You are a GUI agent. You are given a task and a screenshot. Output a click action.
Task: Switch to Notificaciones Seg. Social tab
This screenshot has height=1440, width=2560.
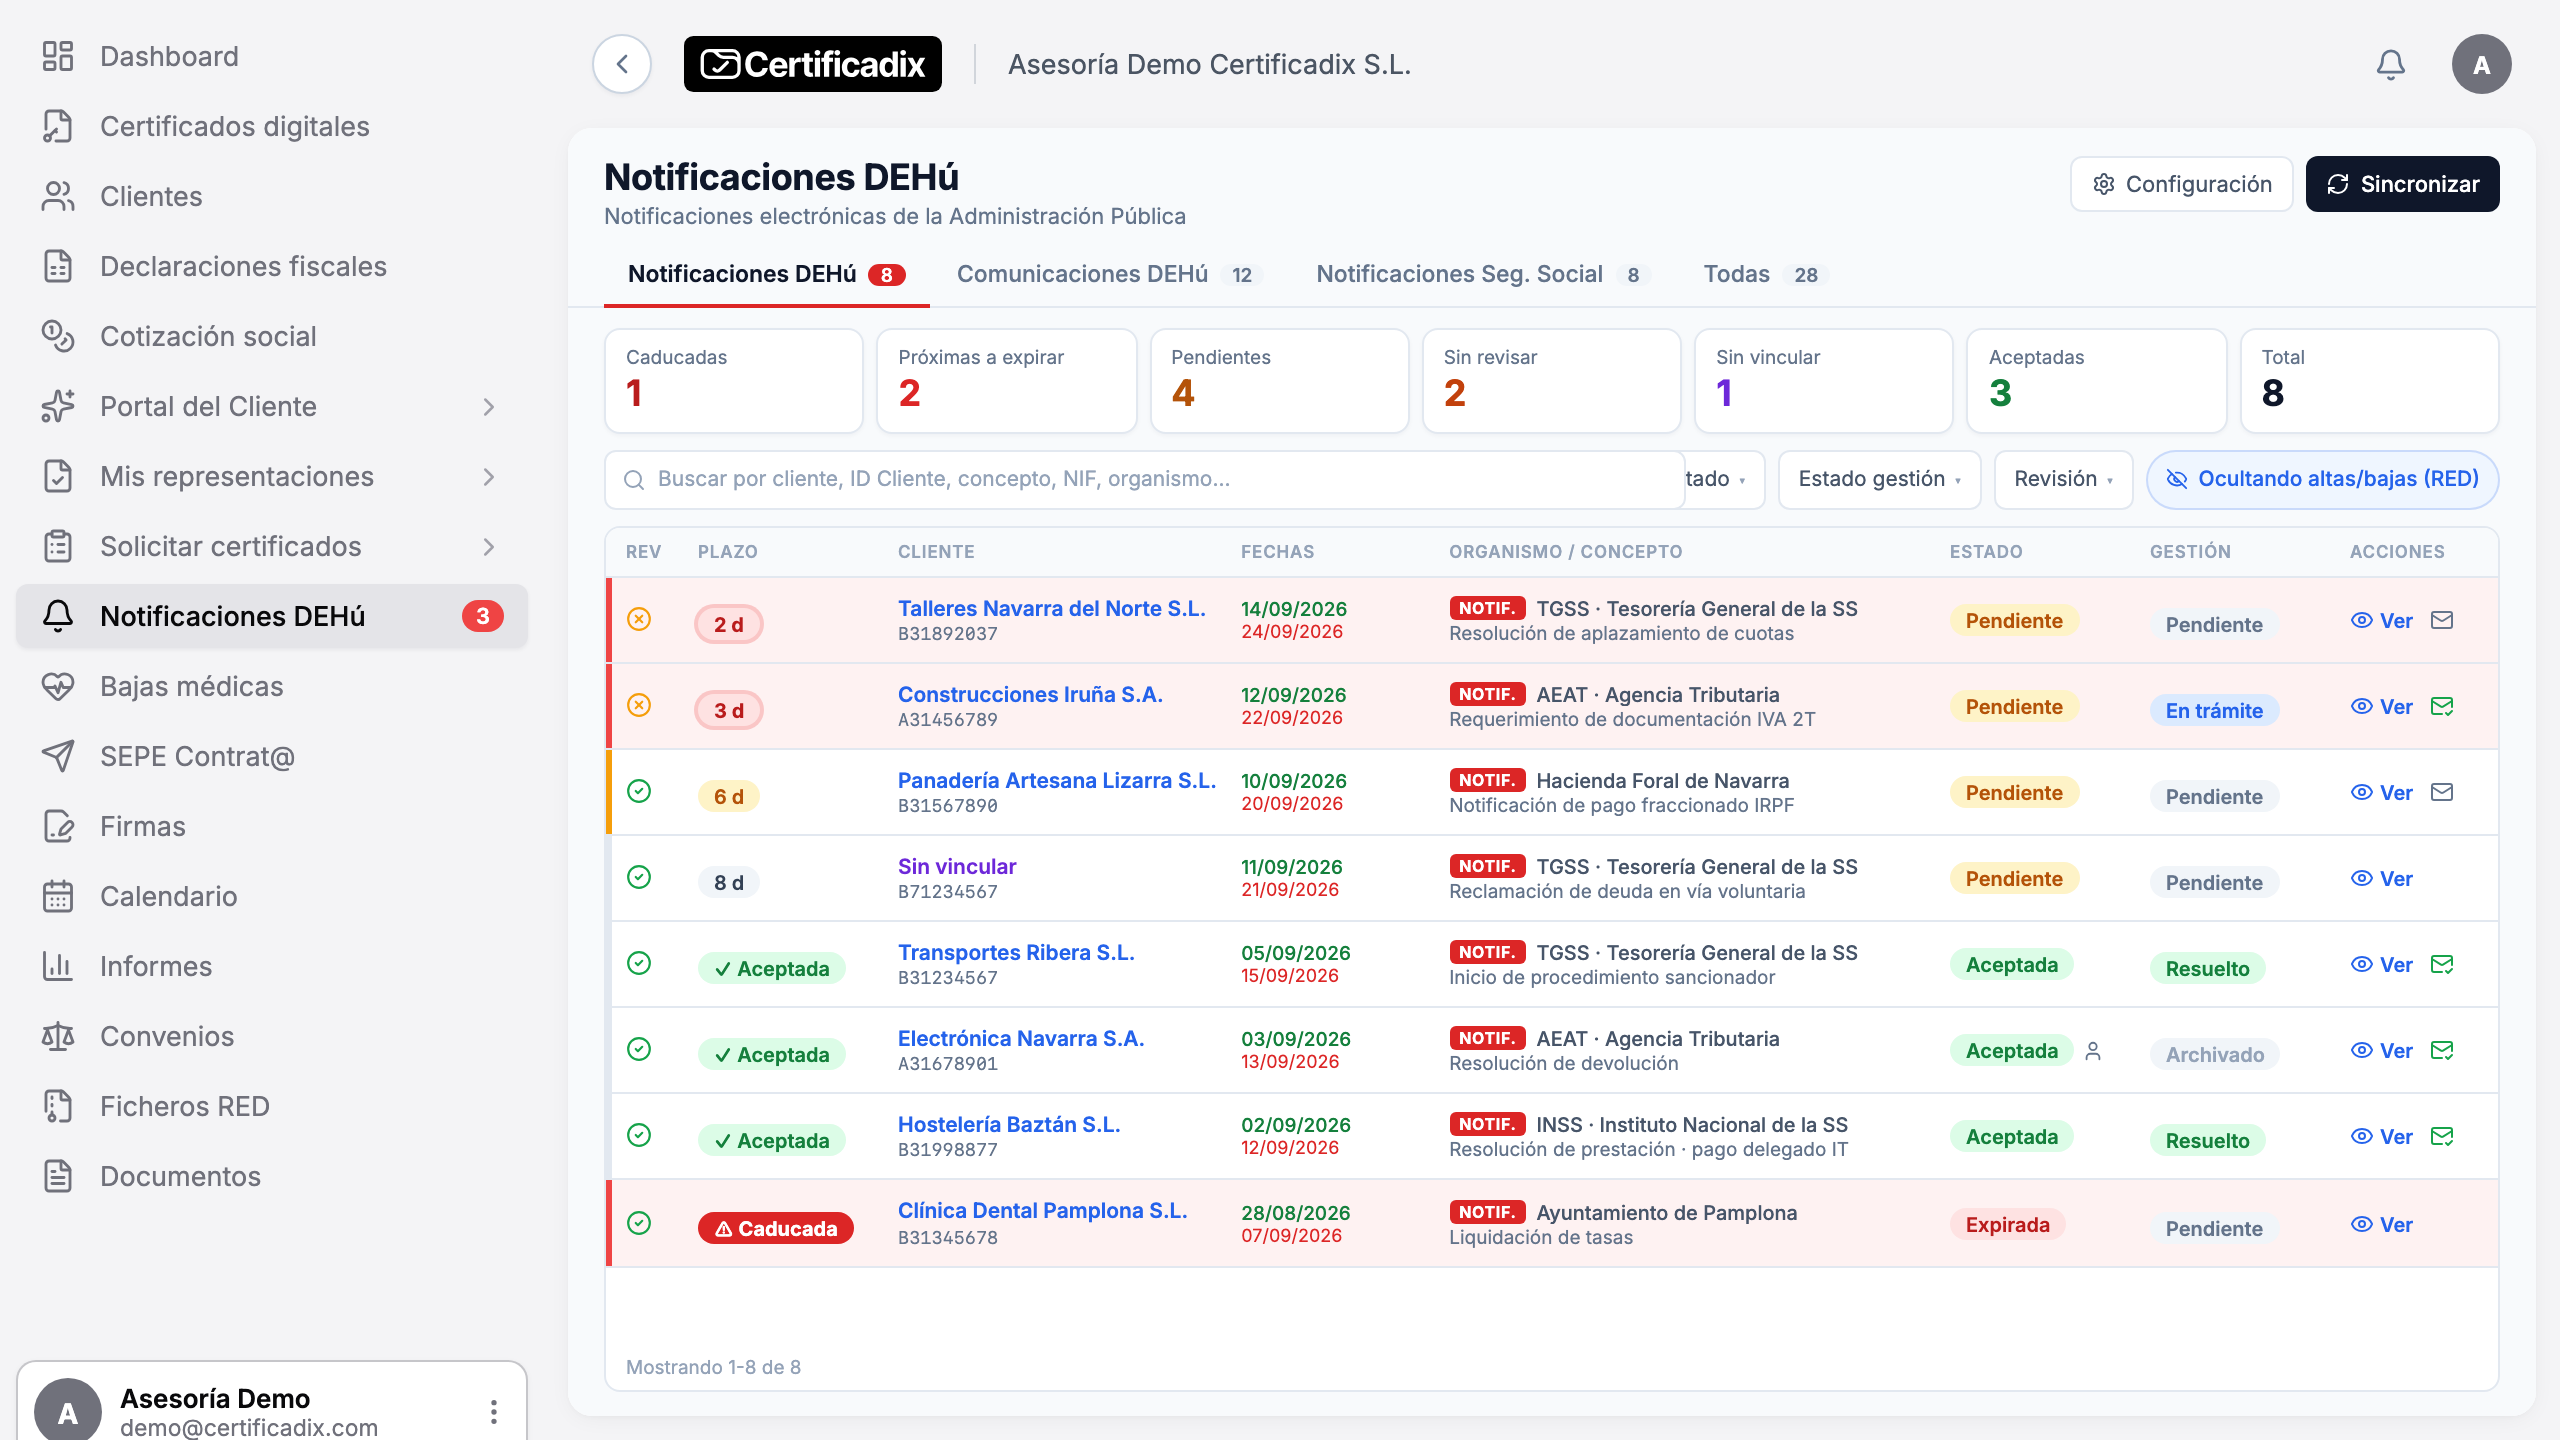tap(1483, 274)
